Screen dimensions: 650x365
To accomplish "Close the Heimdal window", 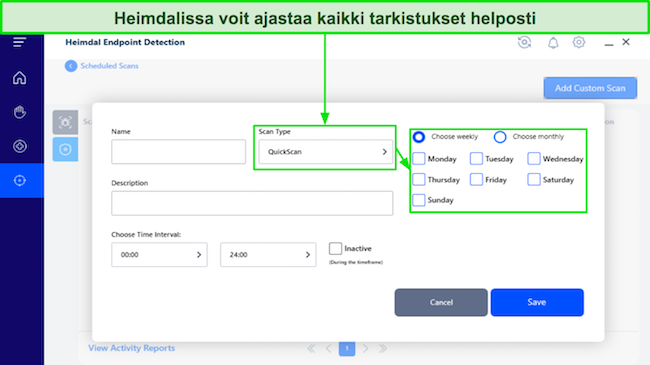I will pos(626,42).
